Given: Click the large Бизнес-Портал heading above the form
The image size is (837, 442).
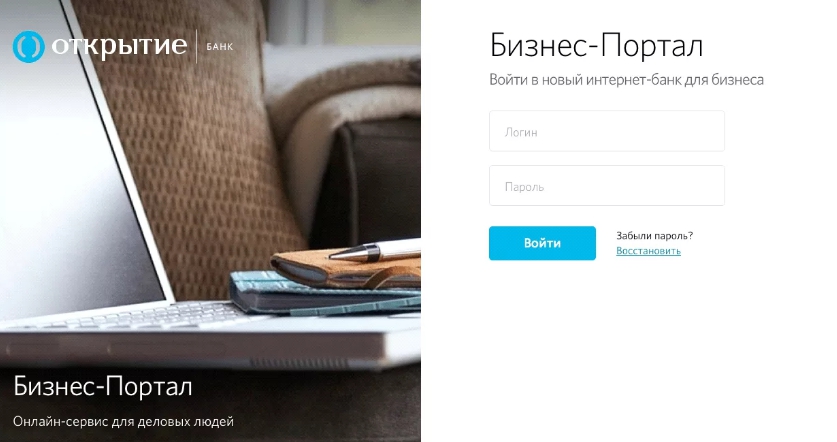Looking at the screenshot, I should [x=596, y=45].
